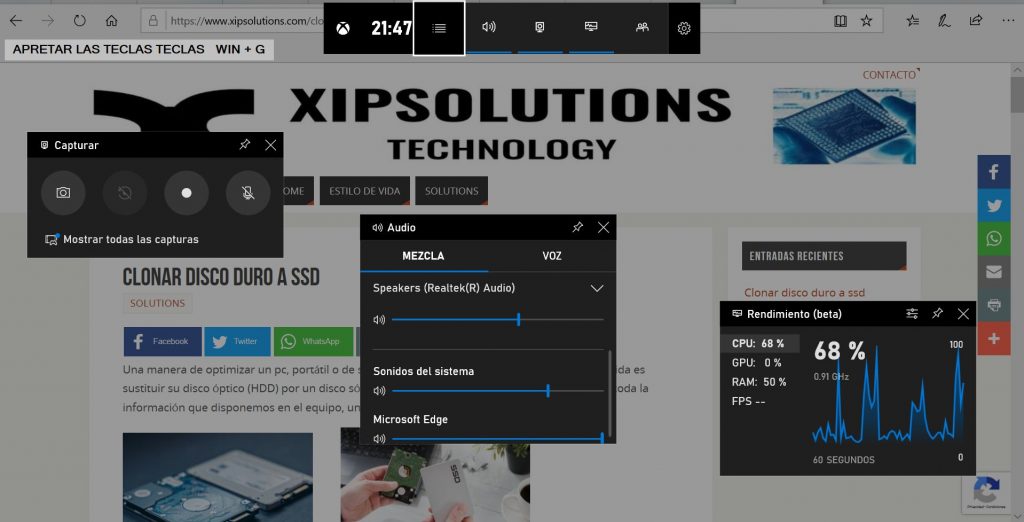Open the Xbox Social widget icon
The image size is (1024, 522).
point(642,27)
